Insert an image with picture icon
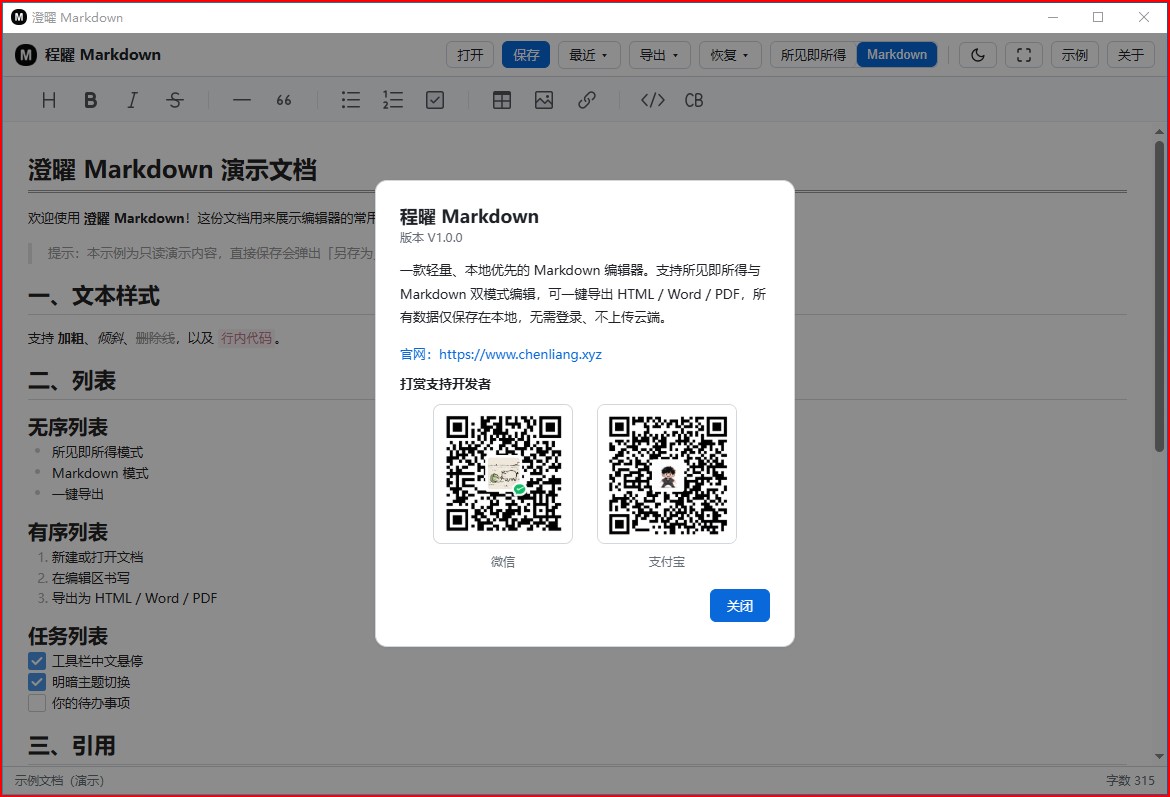The image size is (1170, 797). (544, 100)
